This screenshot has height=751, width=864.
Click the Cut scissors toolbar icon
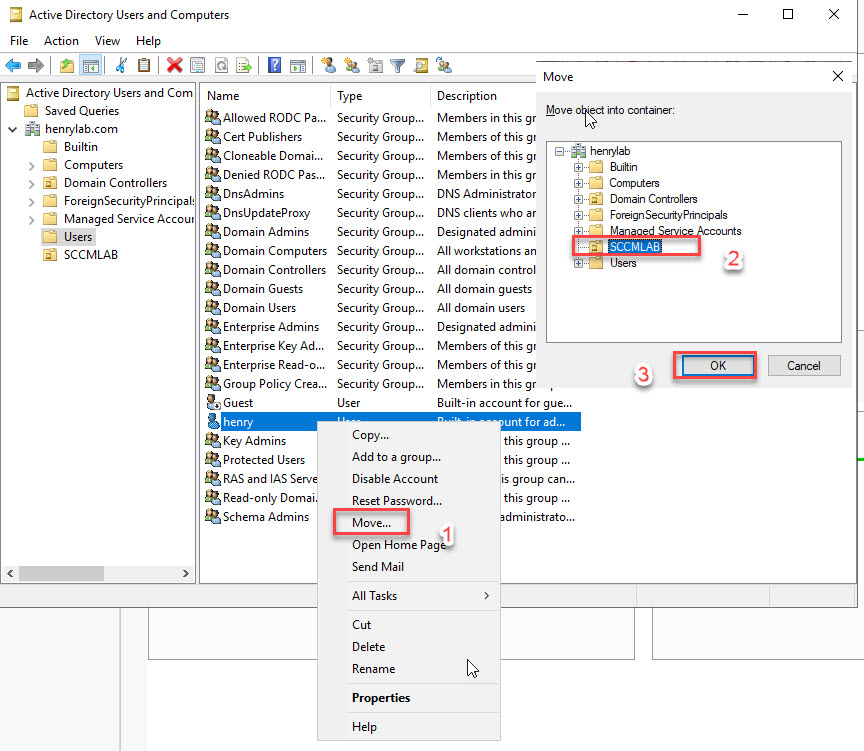point(121,66)
